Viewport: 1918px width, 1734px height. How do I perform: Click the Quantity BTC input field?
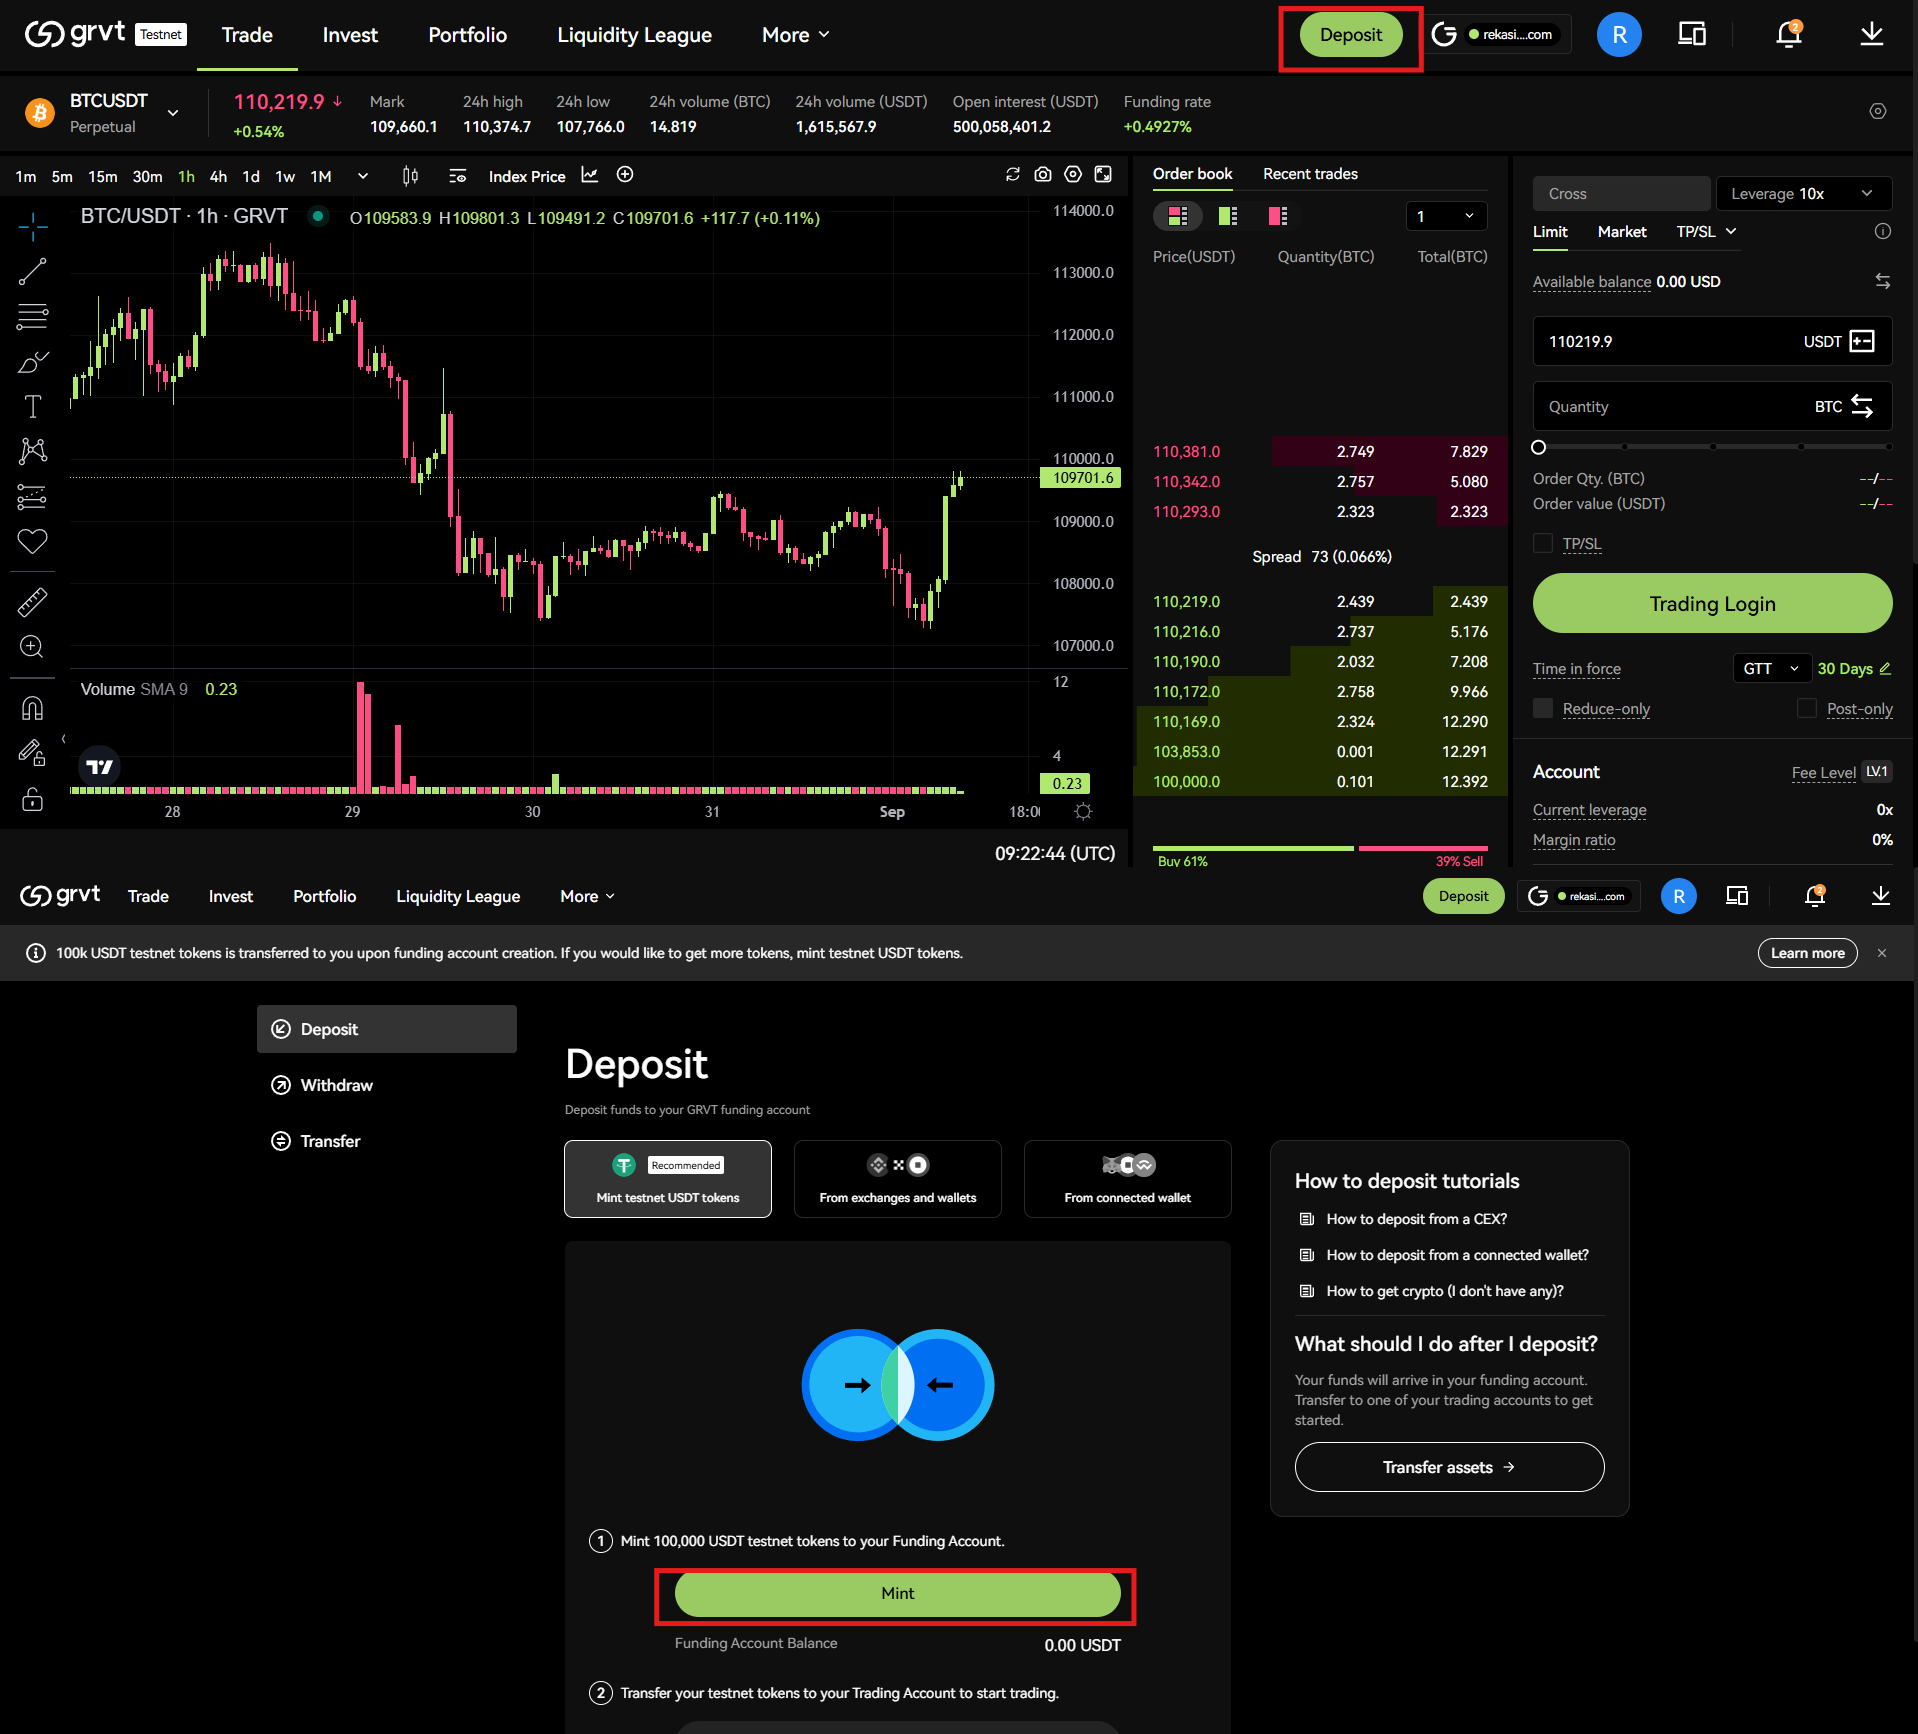coord(1670,407)
